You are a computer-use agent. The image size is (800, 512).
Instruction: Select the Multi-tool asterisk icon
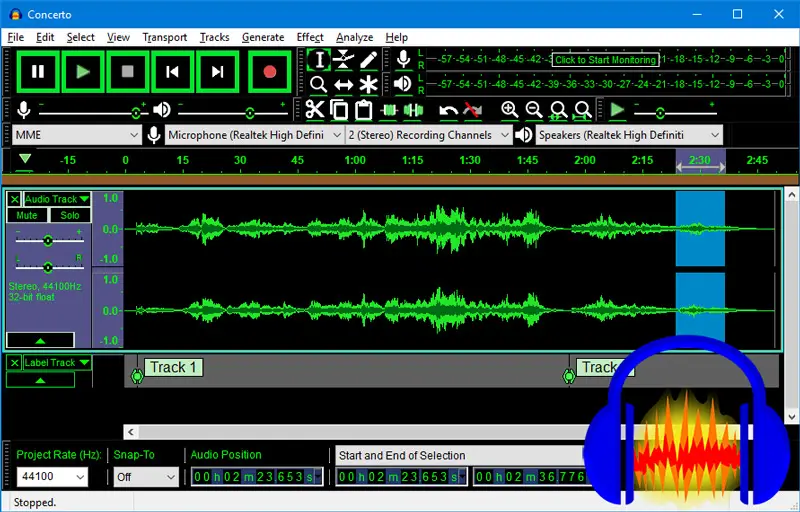[x=368, y=84]
